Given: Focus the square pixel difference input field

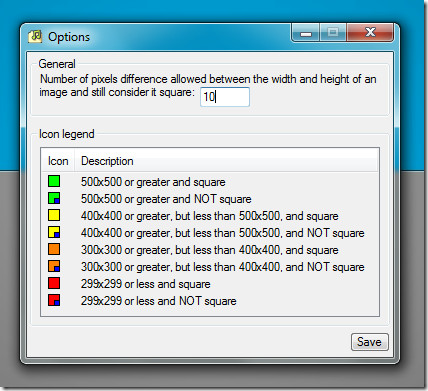Looking at the screenshot, I should pyautogui.click(x=225, y=97).
